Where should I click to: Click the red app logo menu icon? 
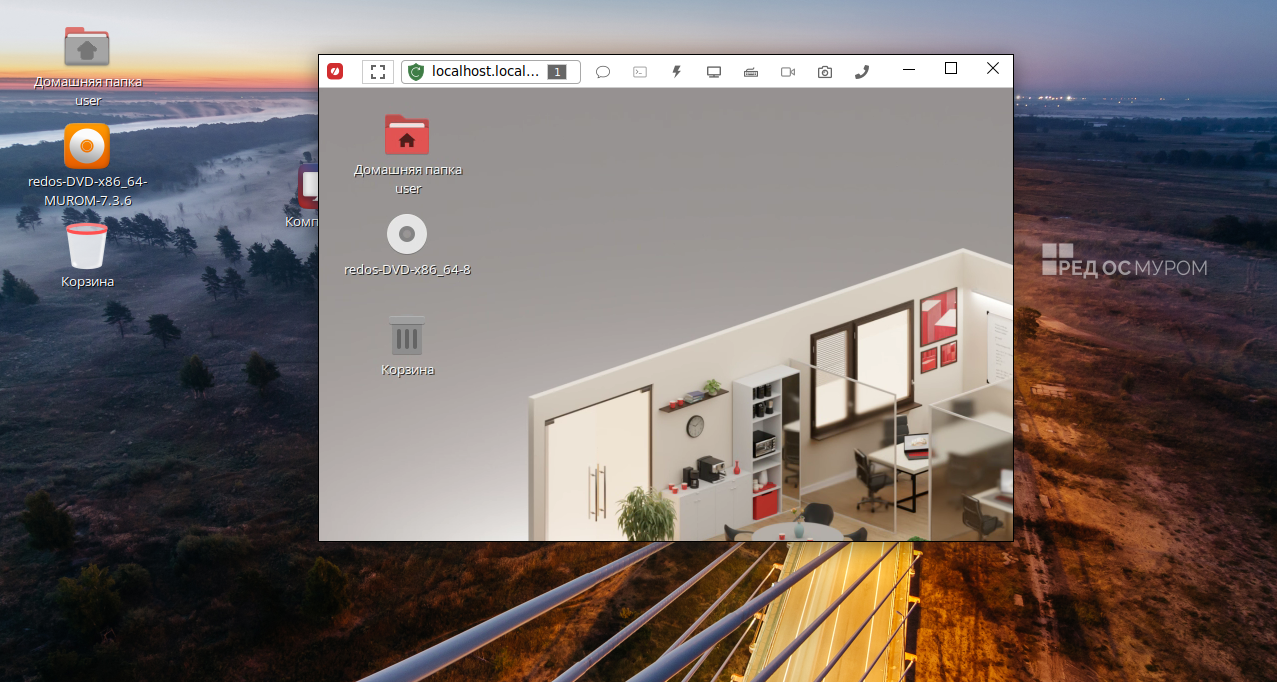tap(335, 71)
